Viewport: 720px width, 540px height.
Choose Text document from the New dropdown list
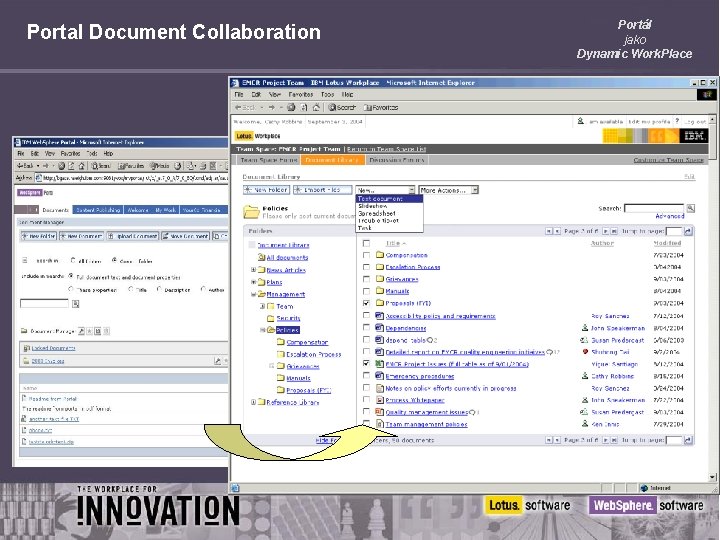(389, 199)
